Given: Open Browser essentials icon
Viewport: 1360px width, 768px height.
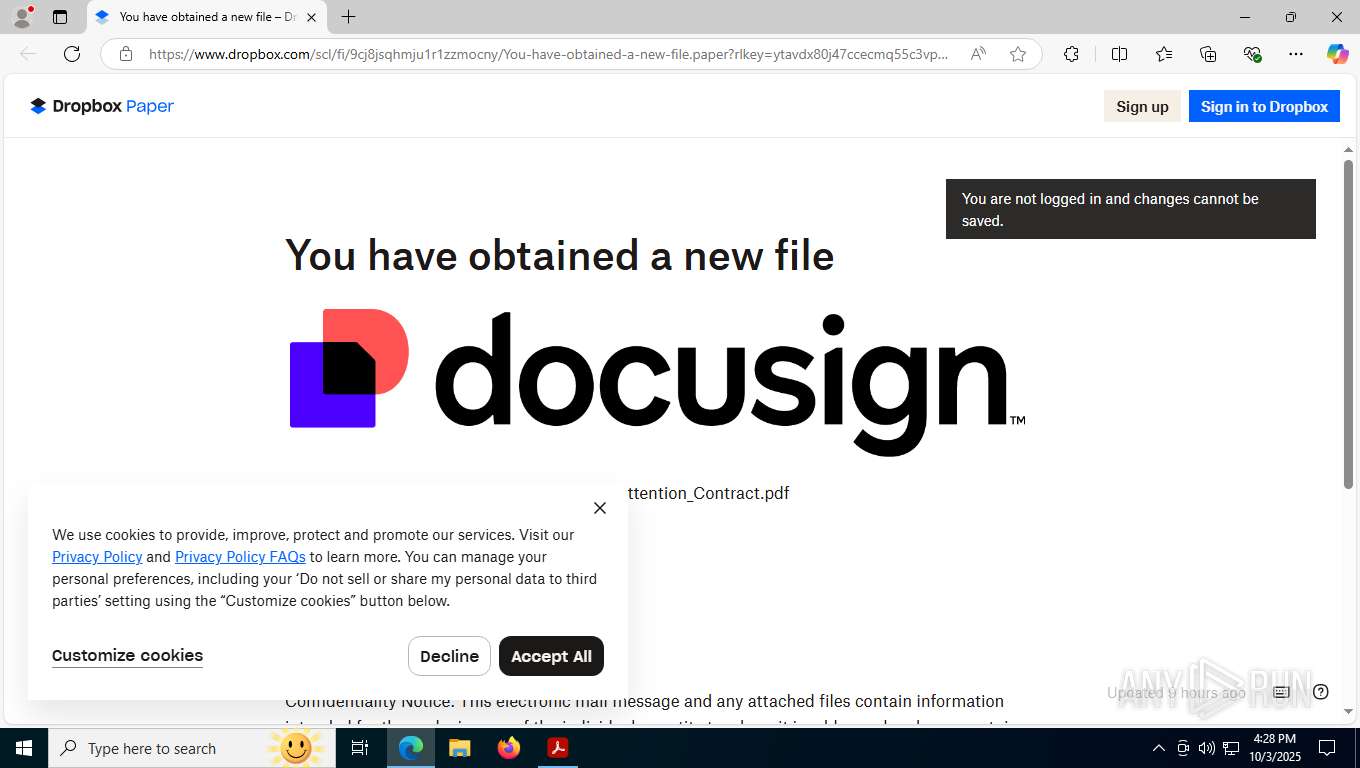Looking at the screenshot, I should (x=1252, y=54).
